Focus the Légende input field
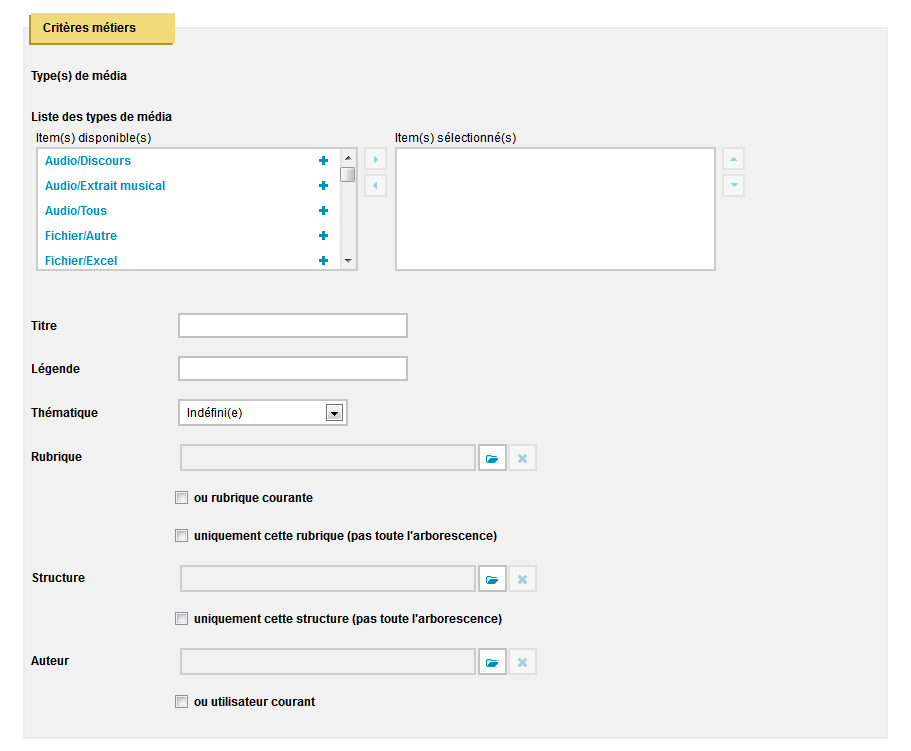 [x=293, y=369]
